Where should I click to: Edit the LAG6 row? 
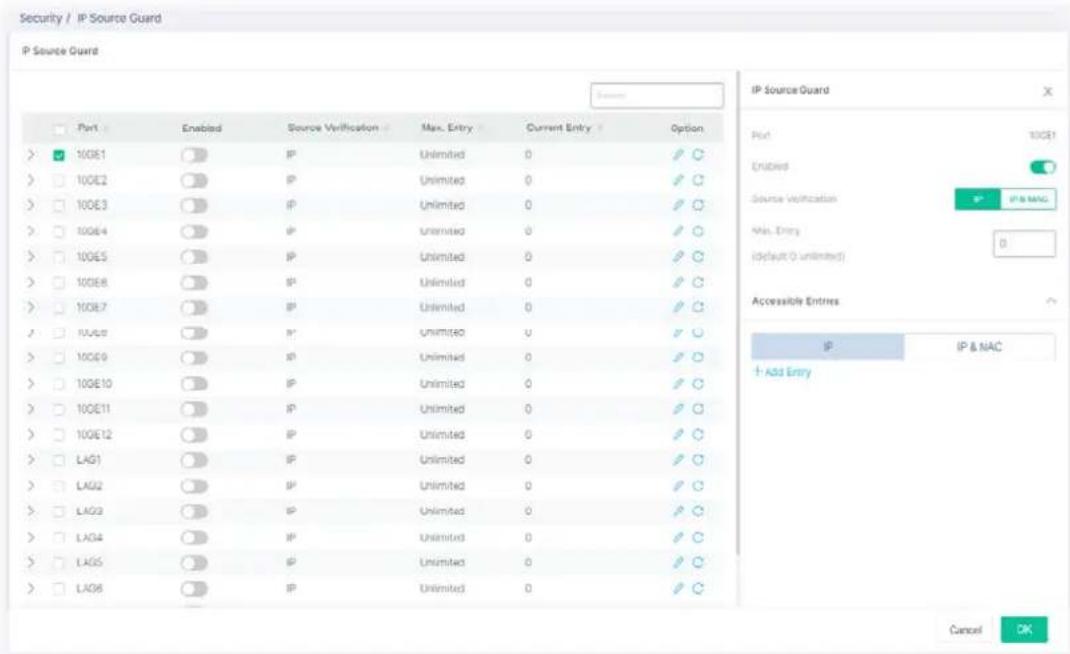click(x=678, y=588)
